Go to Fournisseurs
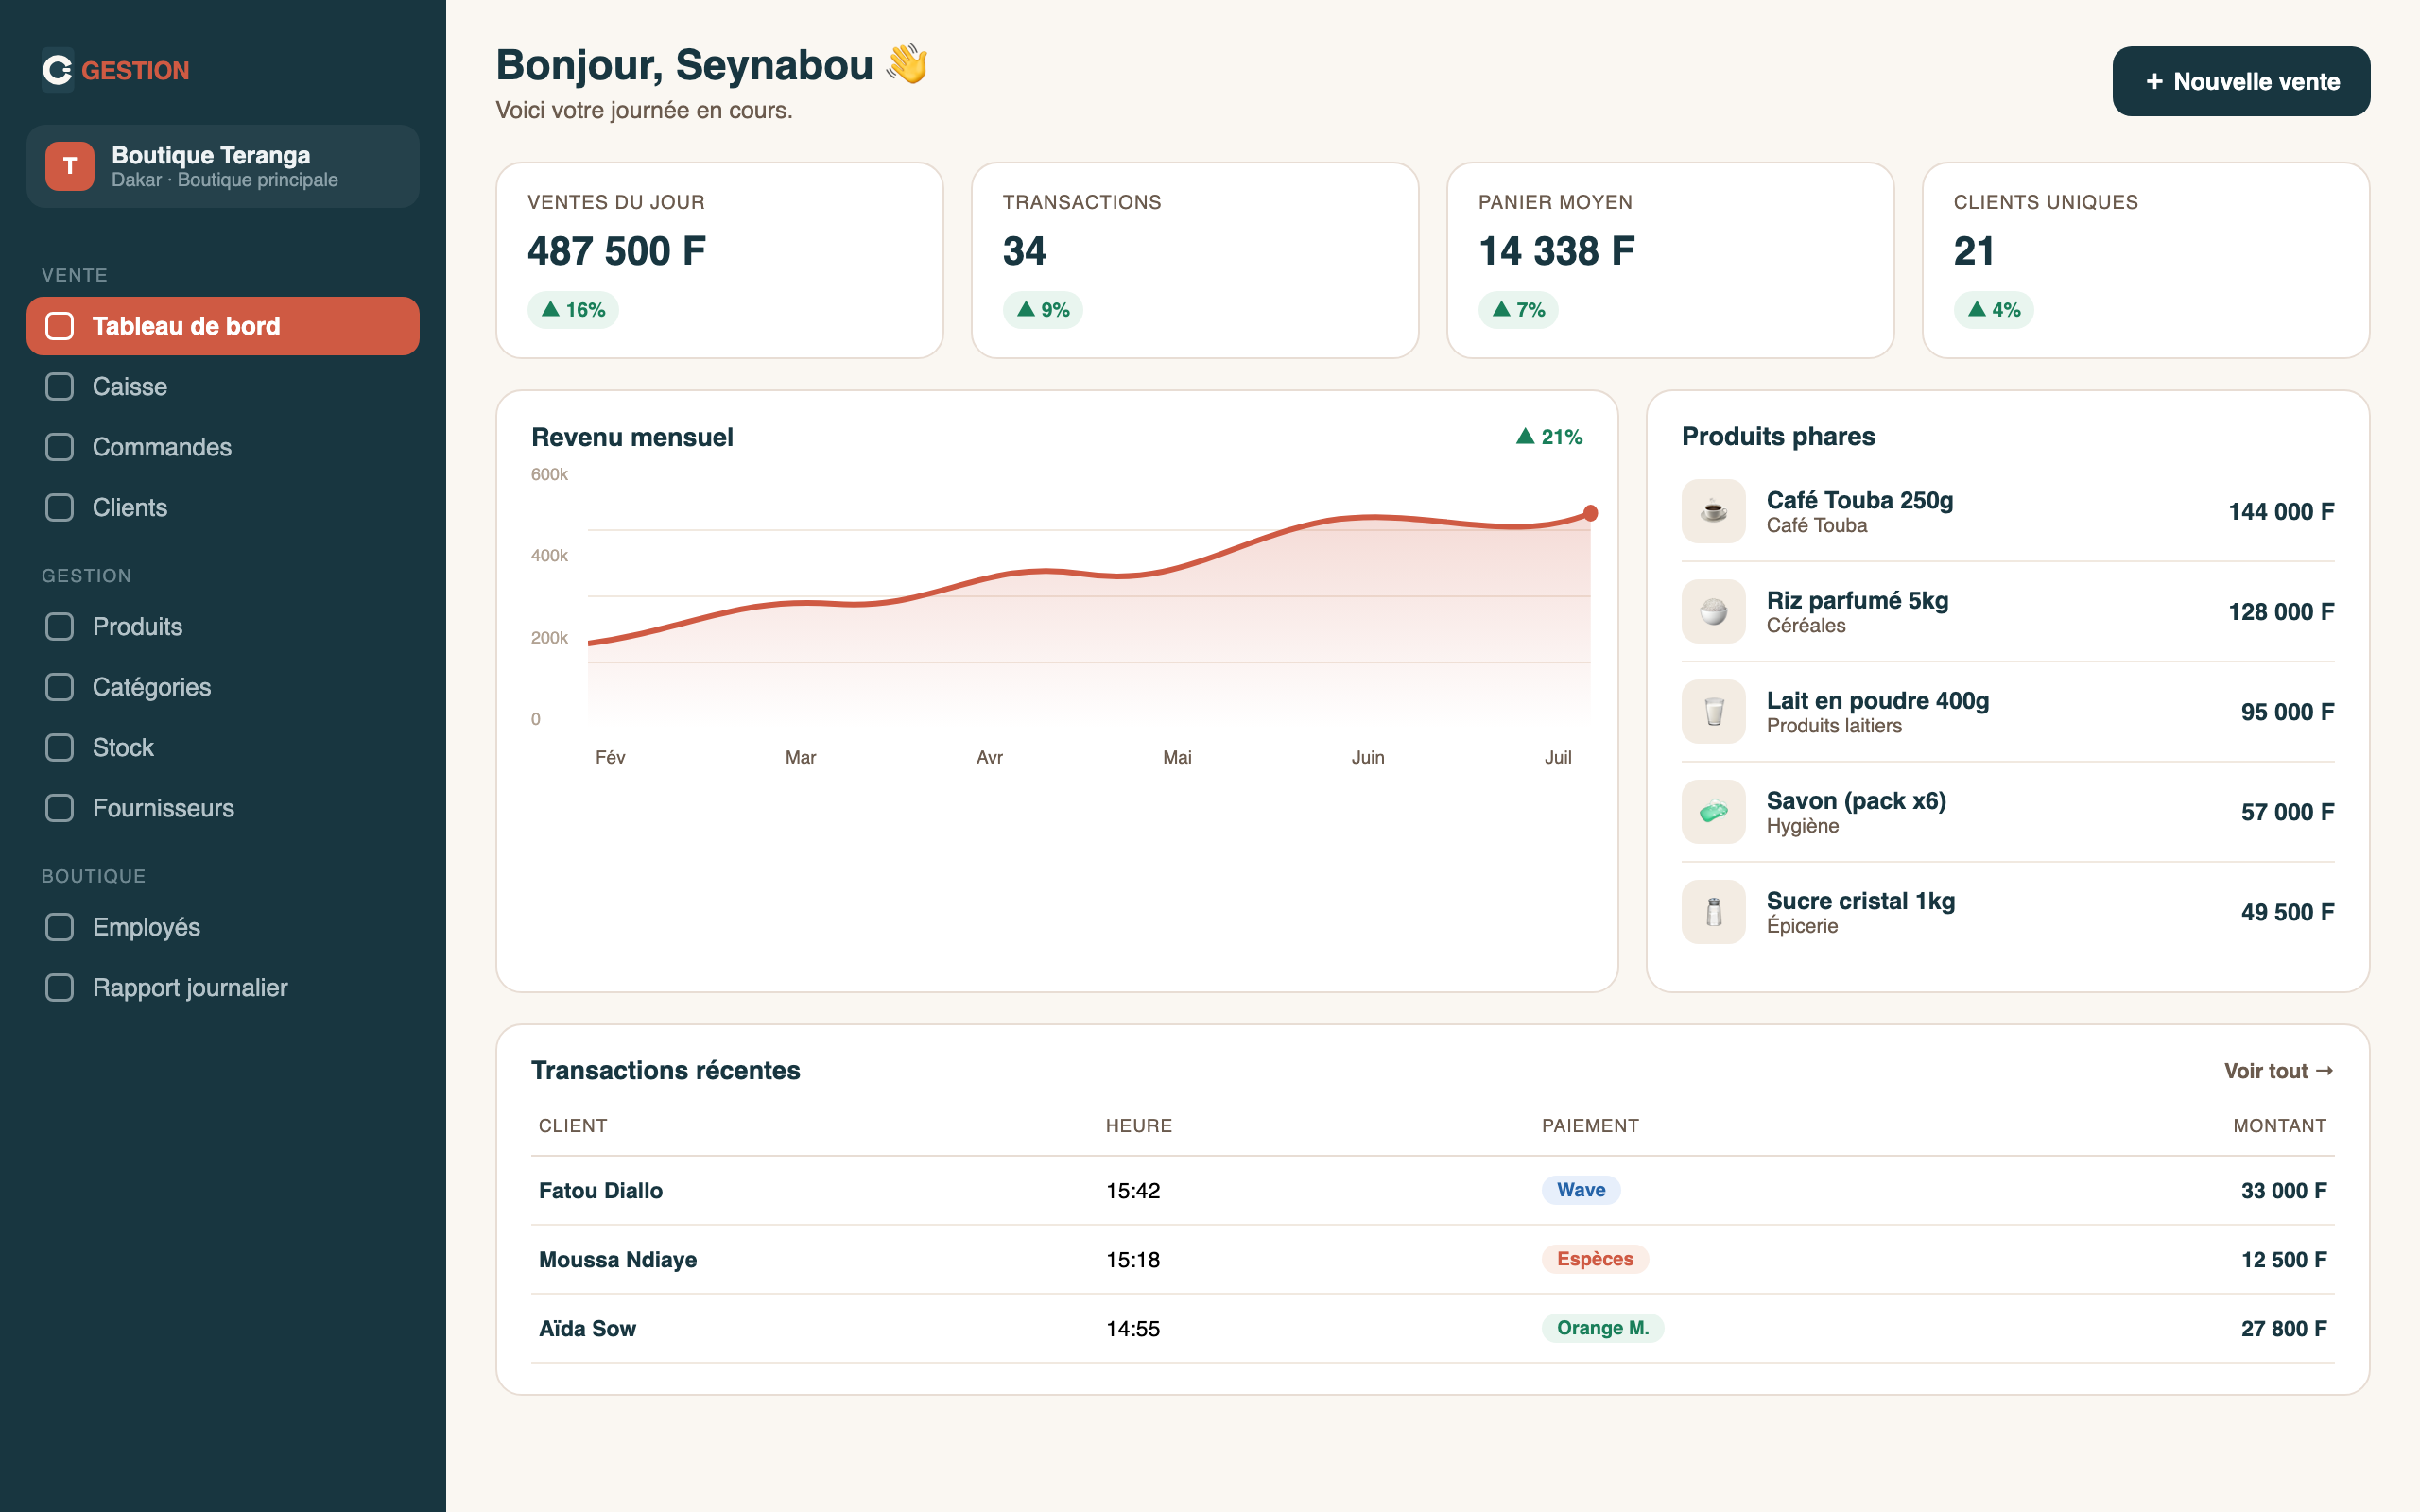Screen dimensions: 2420x1512 (223, 808)
